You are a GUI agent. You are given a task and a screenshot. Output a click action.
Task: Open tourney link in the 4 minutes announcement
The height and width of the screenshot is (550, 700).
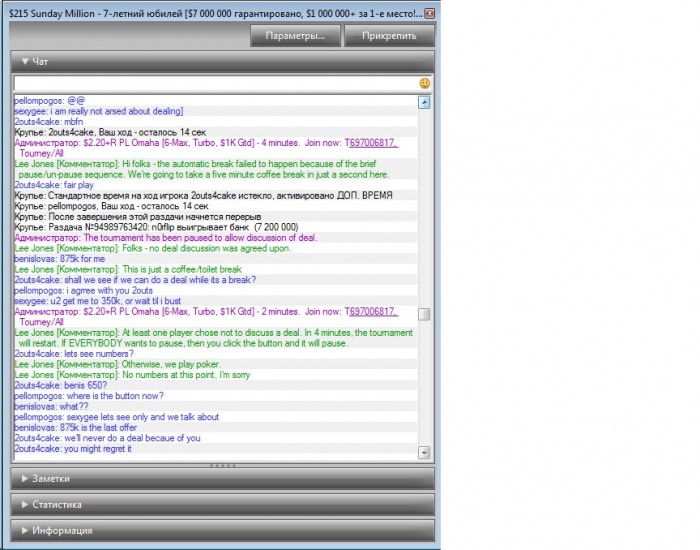(374, 143)
